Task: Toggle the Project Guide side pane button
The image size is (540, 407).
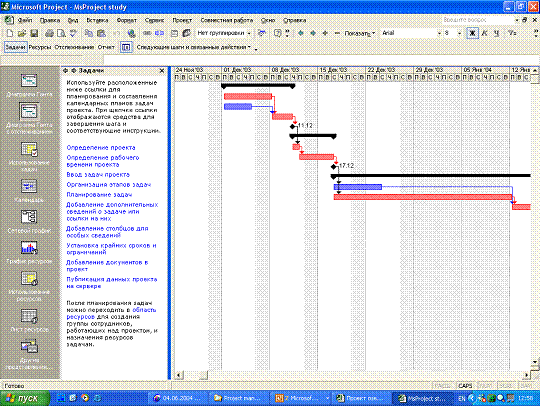Action: tap(126, 47)
